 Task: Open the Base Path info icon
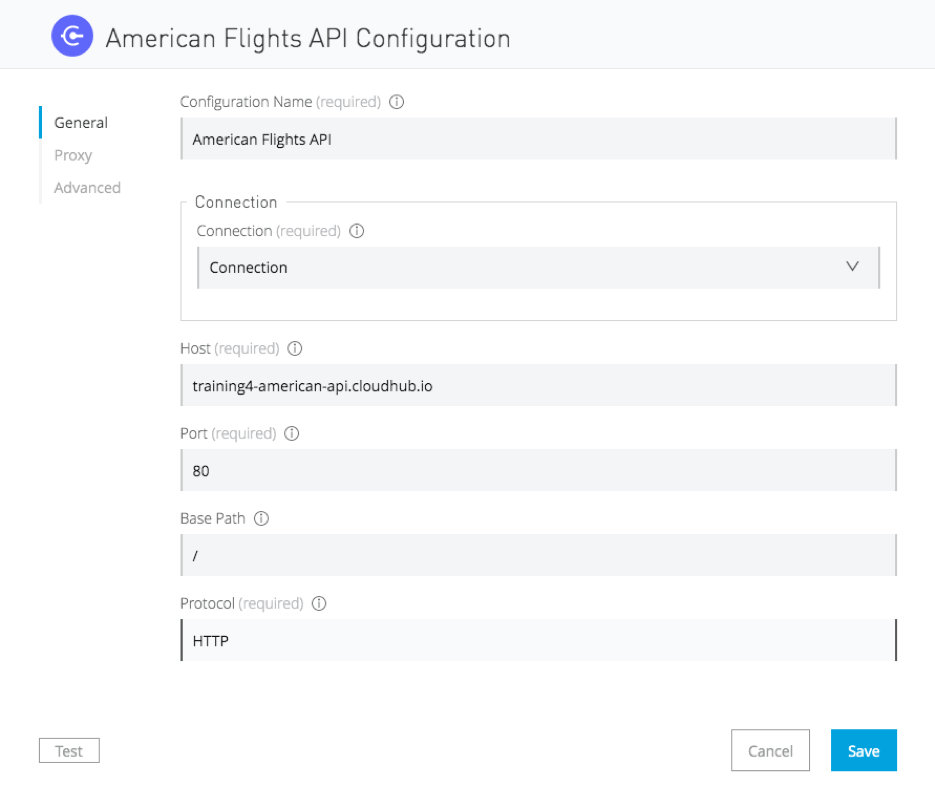pos(261,518)
